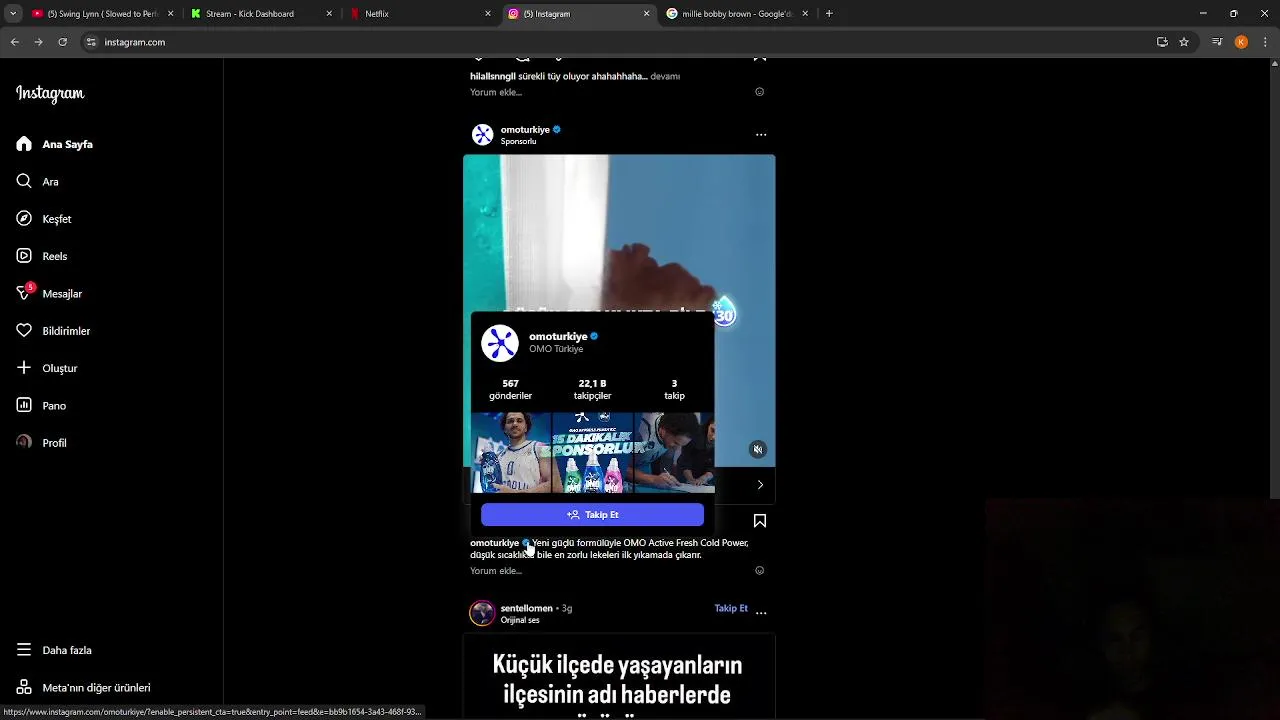Go back in browser history
The image size is (1280, 720).
[x=14, y=42]
